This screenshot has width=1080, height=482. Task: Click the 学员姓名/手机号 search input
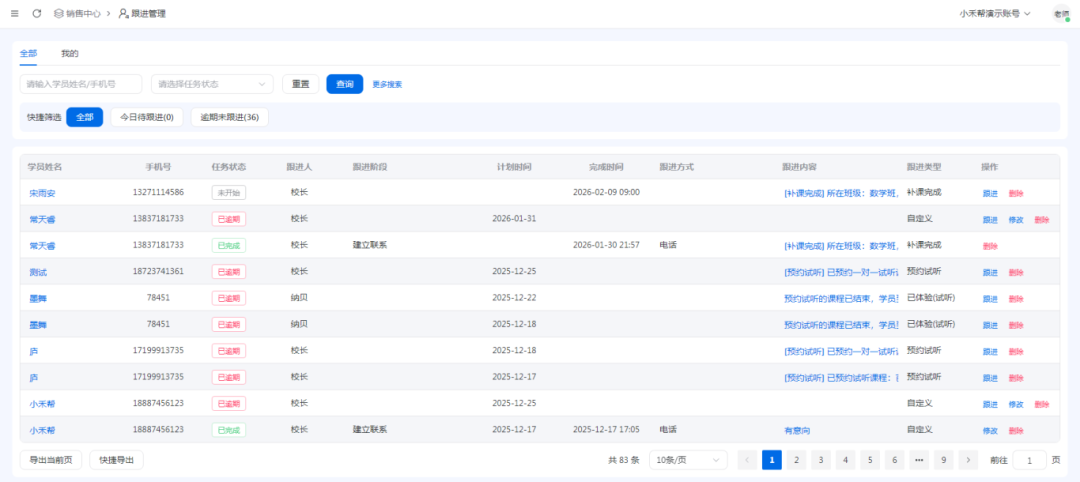[81, 84]
